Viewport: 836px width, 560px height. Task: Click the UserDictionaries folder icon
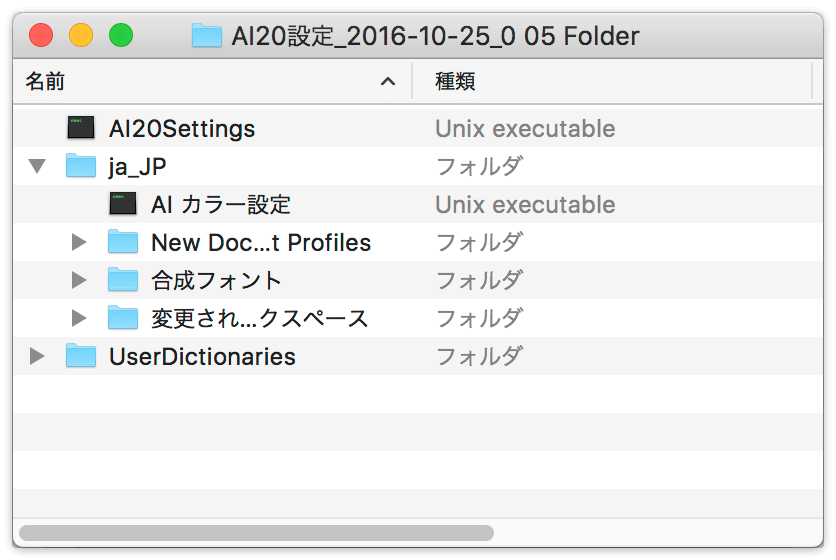point(81,356)
